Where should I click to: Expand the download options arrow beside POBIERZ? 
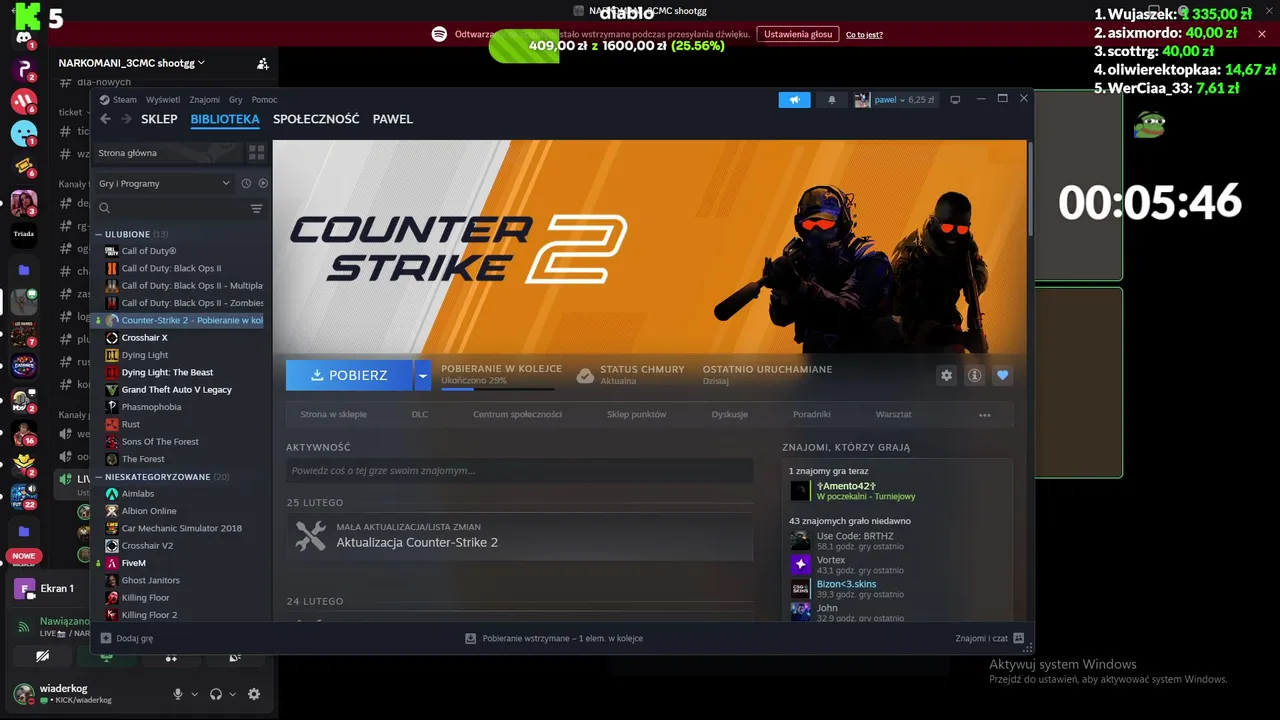click(x=422, y=375)
